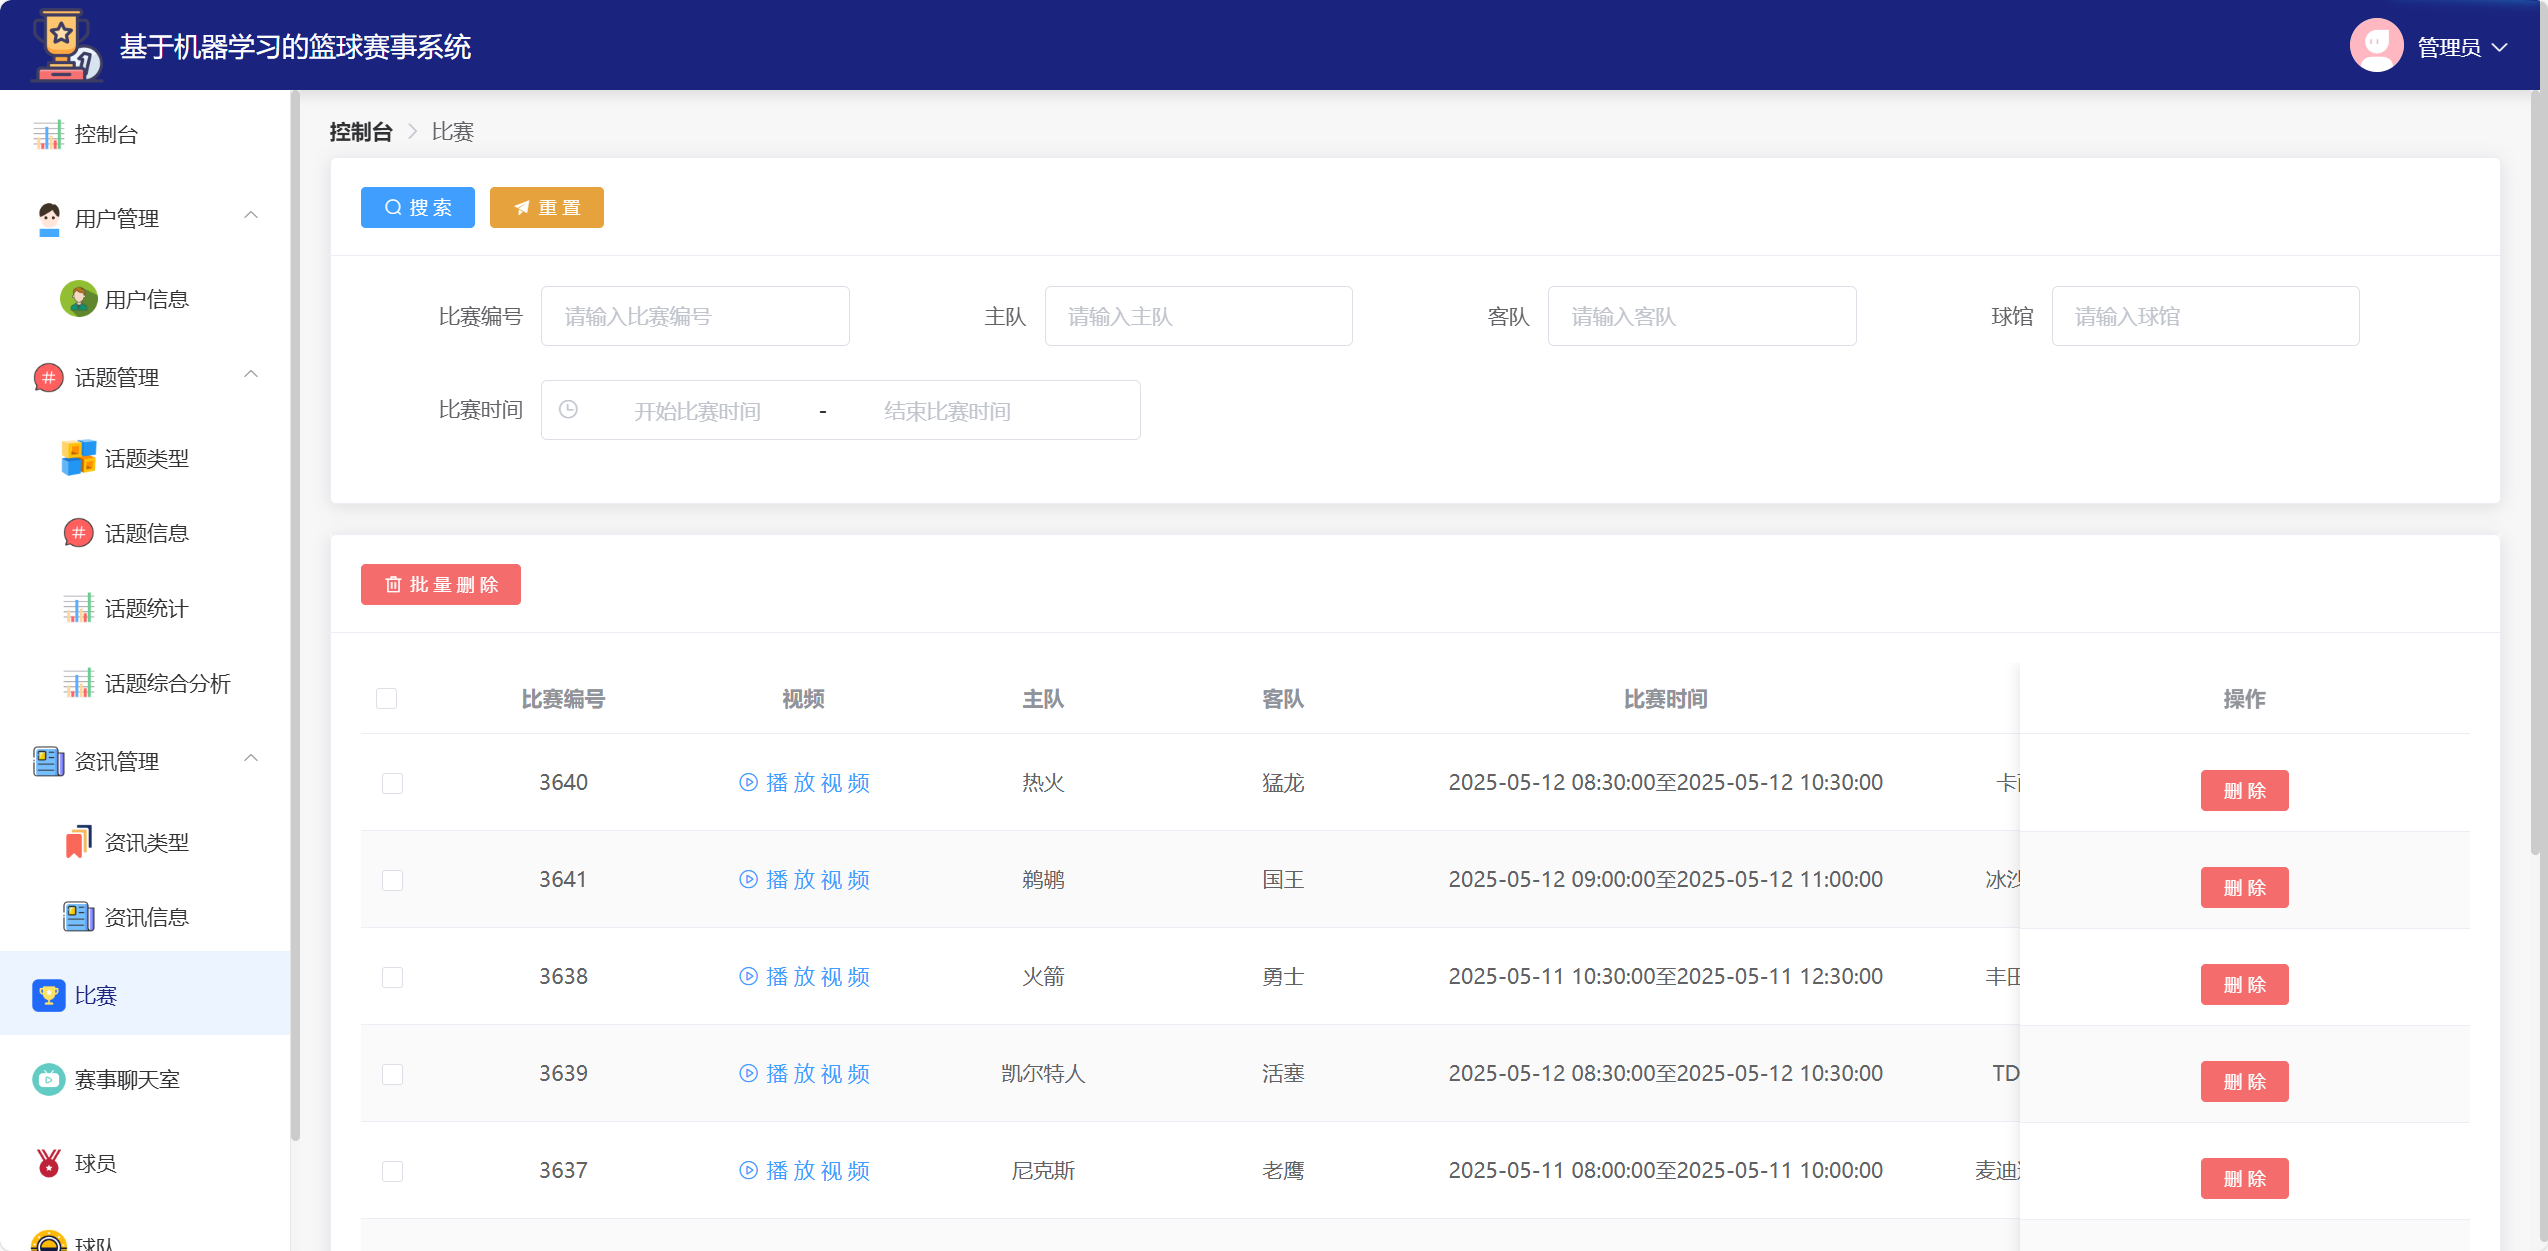Delete match 3640 with 删除 button
This screenshot has width=2548, height=1251.
(2245, 790)
